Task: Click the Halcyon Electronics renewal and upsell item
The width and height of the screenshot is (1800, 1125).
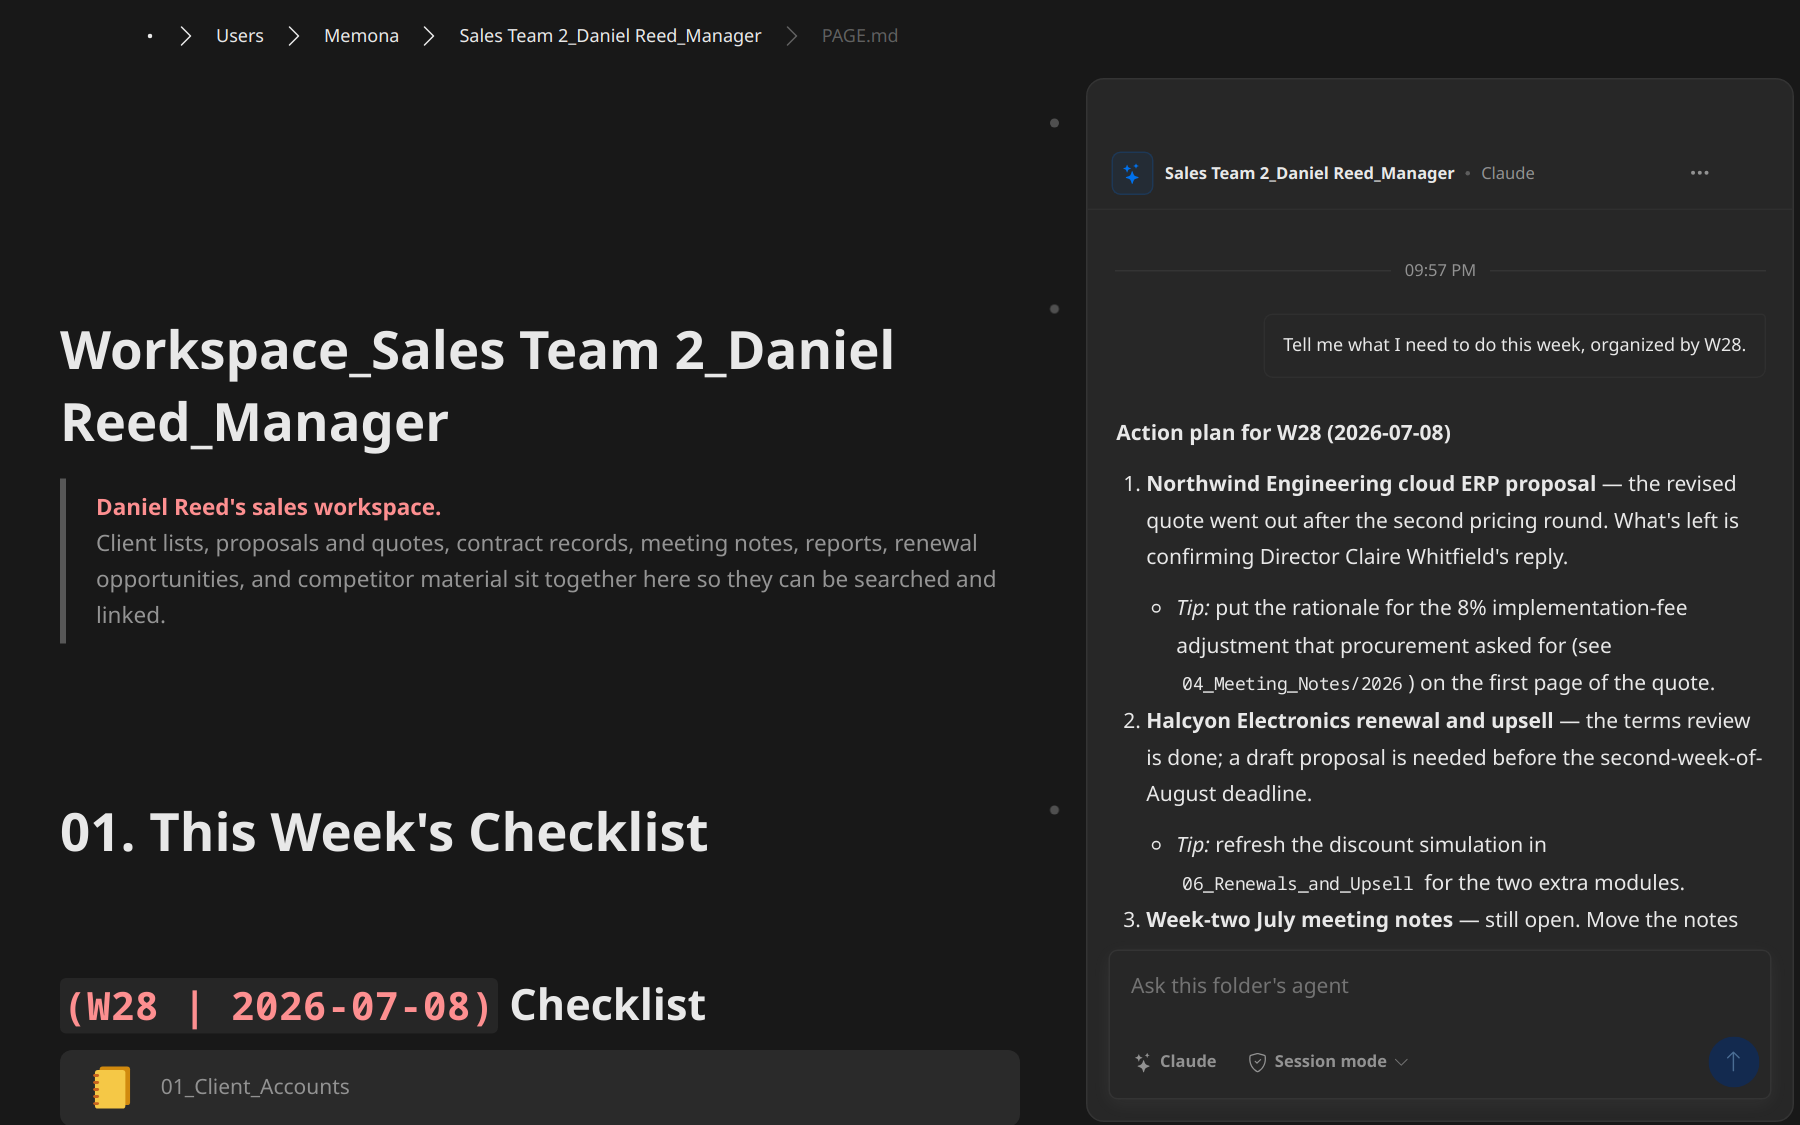Action: (x=1349, y=721)
